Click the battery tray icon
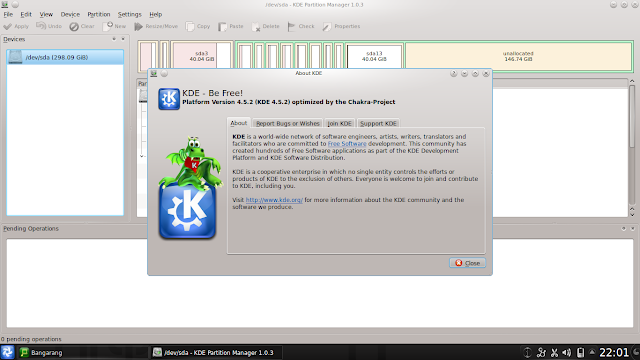Image resolution: width=640 pixels, height=360 pixels. (x=580, y=353)
